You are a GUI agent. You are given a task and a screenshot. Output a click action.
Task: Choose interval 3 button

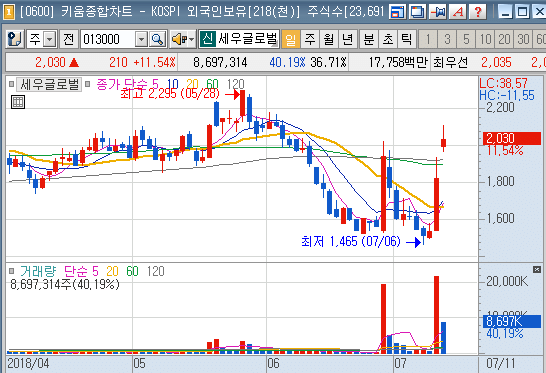tap(447, 39)
